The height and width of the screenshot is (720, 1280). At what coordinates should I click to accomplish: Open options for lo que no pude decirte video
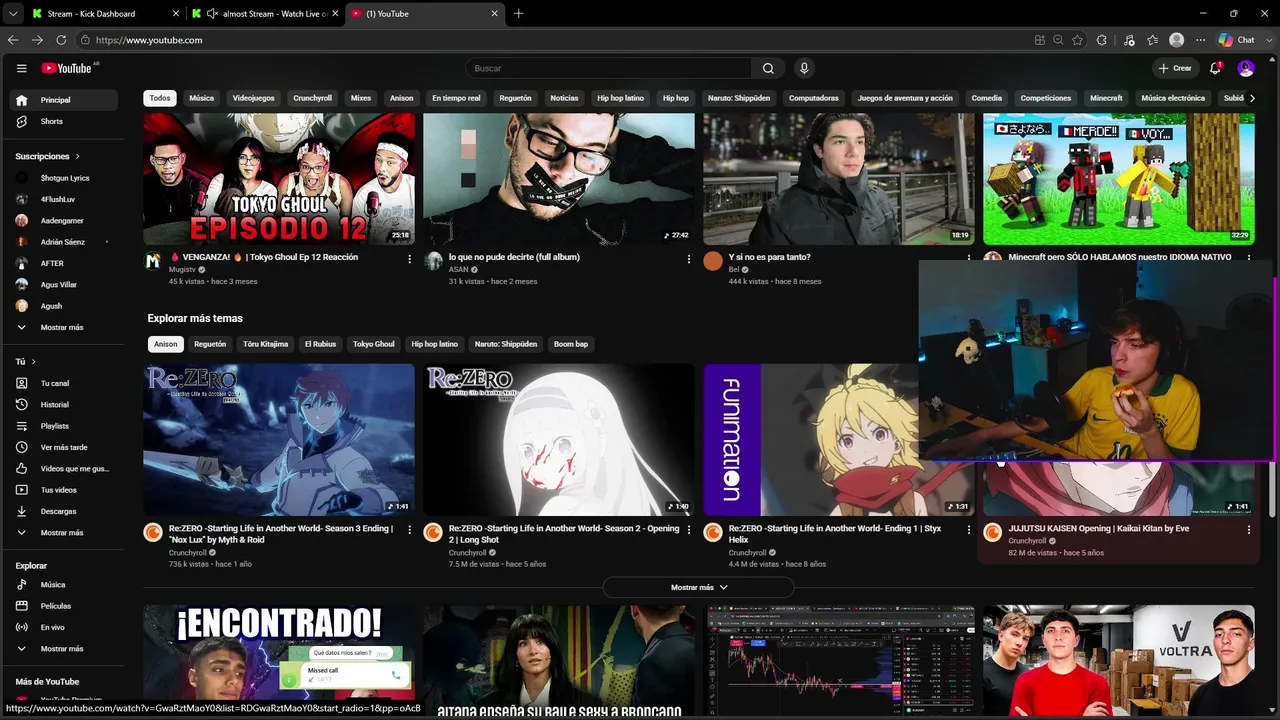pos(688,258)
